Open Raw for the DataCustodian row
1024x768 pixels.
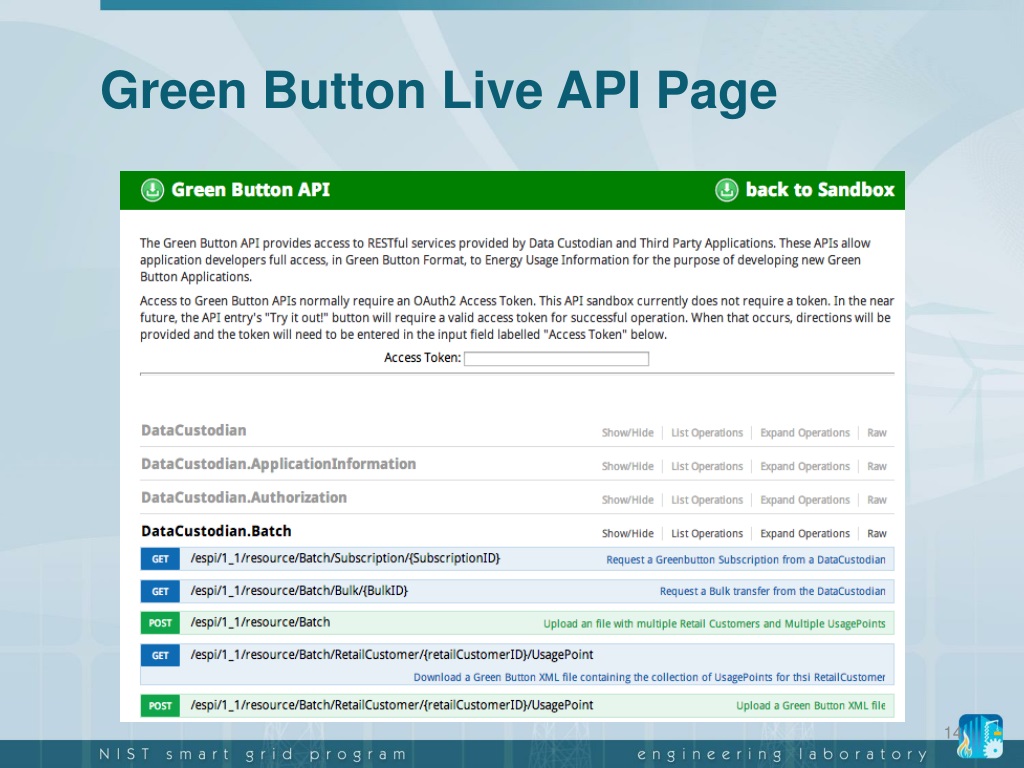877,433
